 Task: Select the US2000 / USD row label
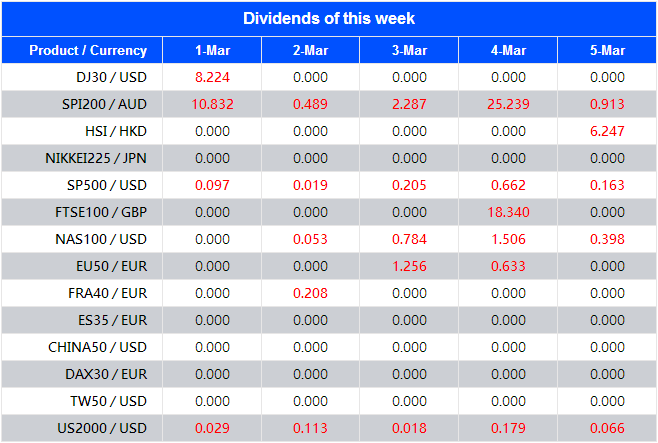[x=102, y=428]
